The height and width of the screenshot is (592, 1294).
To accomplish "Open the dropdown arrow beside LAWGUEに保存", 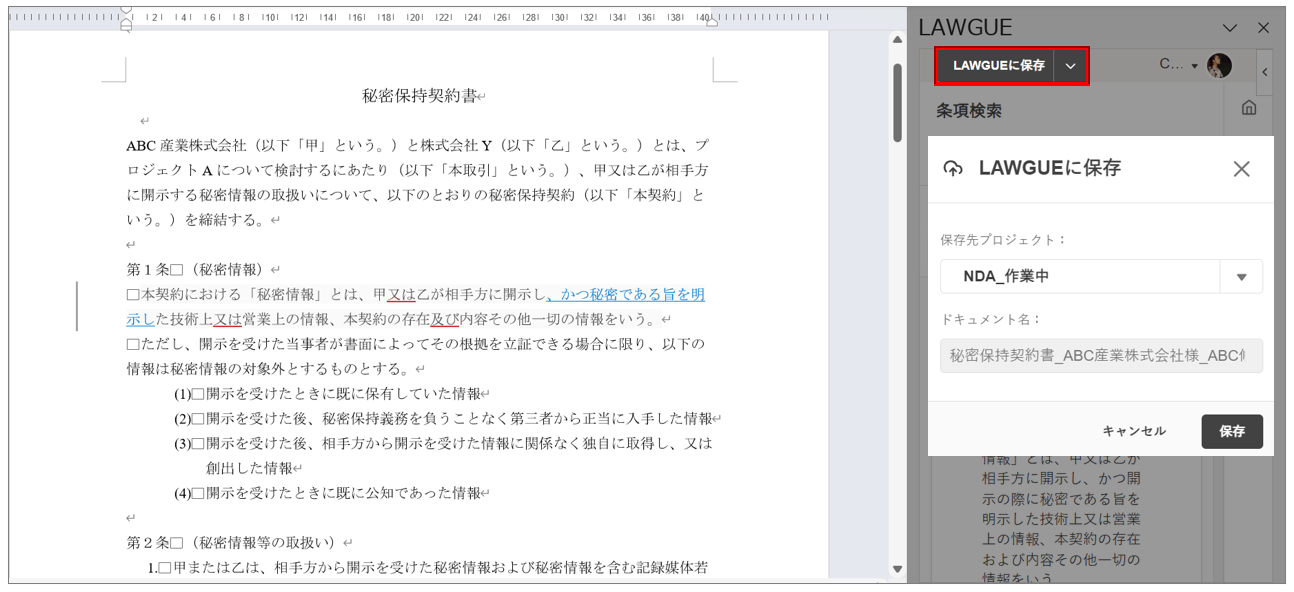I will 1070,66.
